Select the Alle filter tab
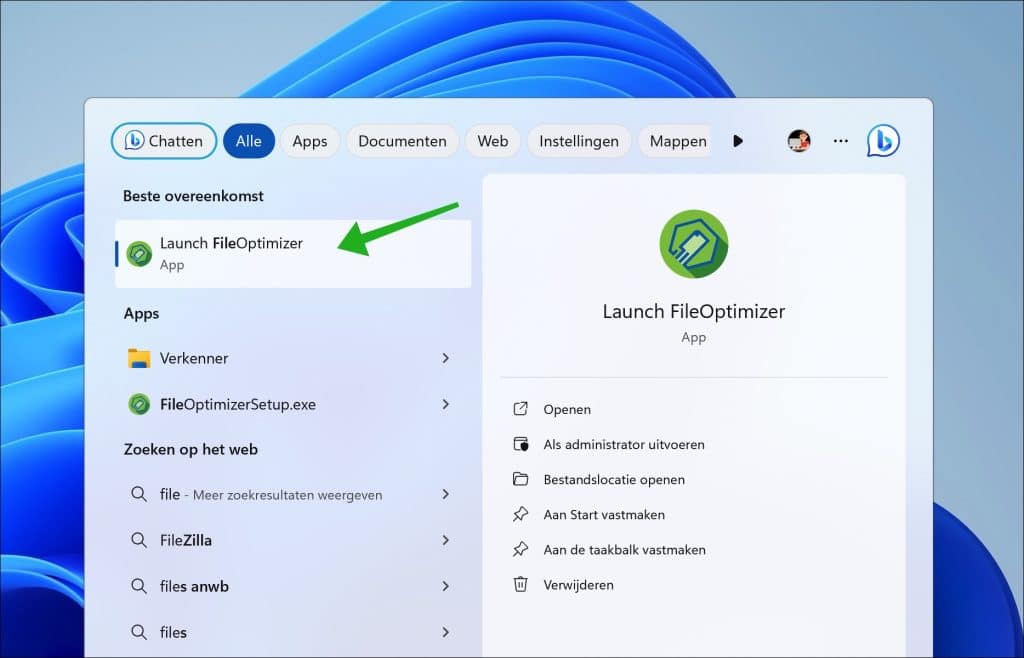 (249, 141)
